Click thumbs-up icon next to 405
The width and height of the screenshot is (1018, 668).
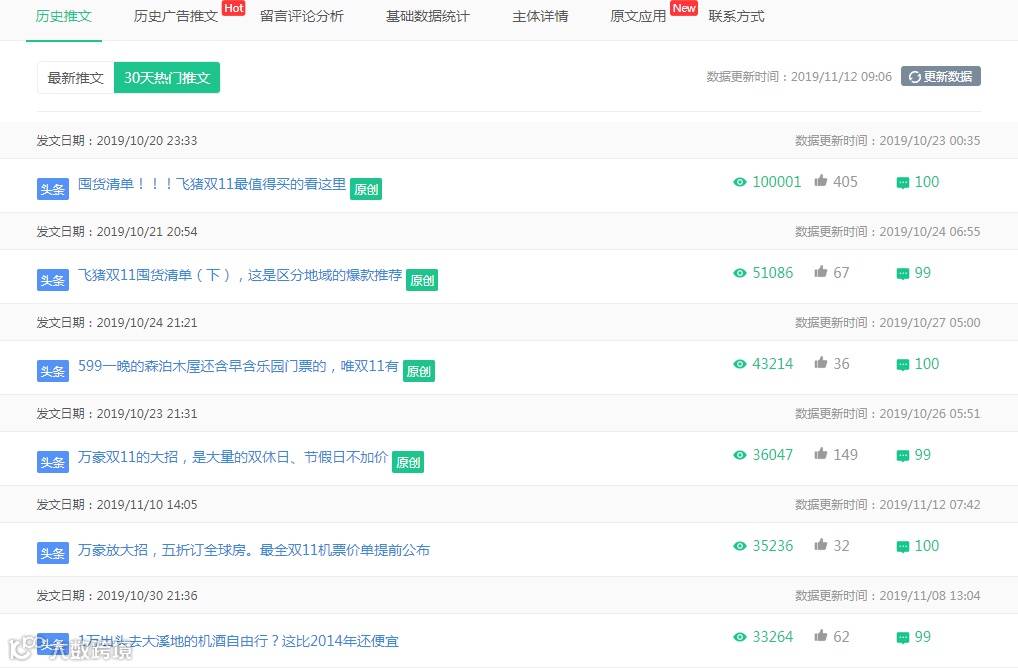[x=821, y=180]
